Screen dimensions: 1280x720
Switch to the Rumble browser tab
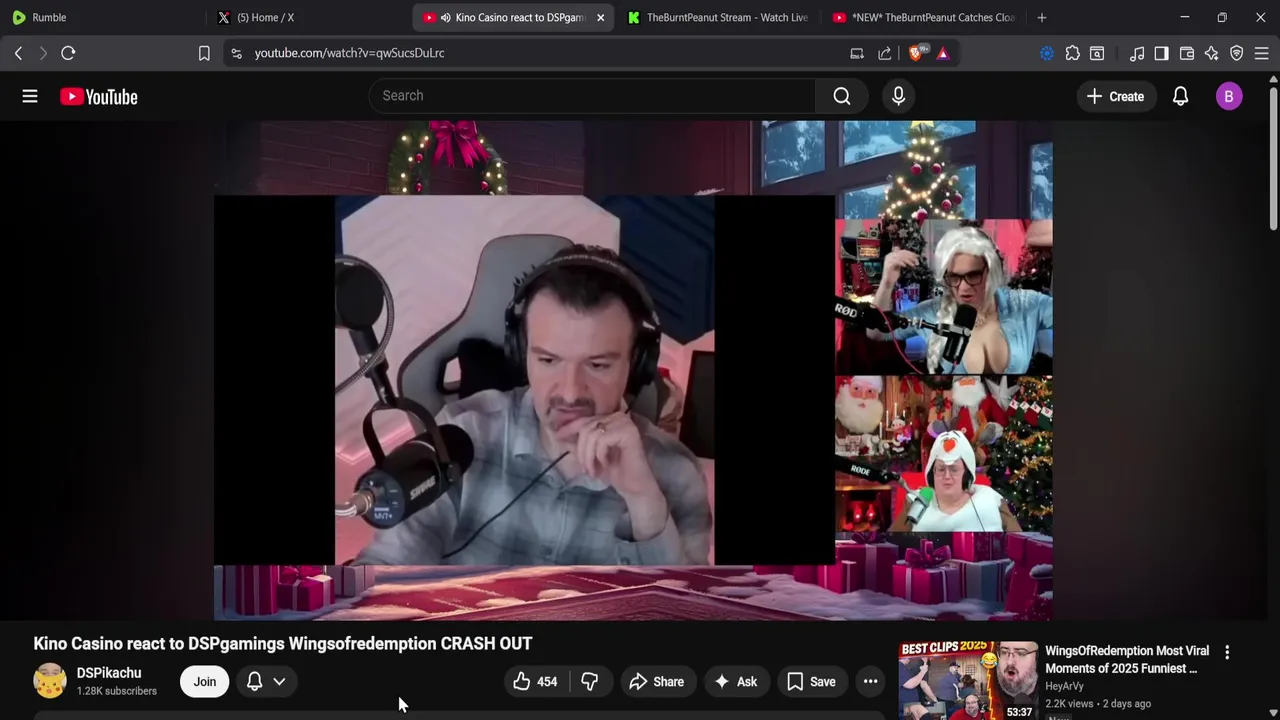click(x=102, y=17)
